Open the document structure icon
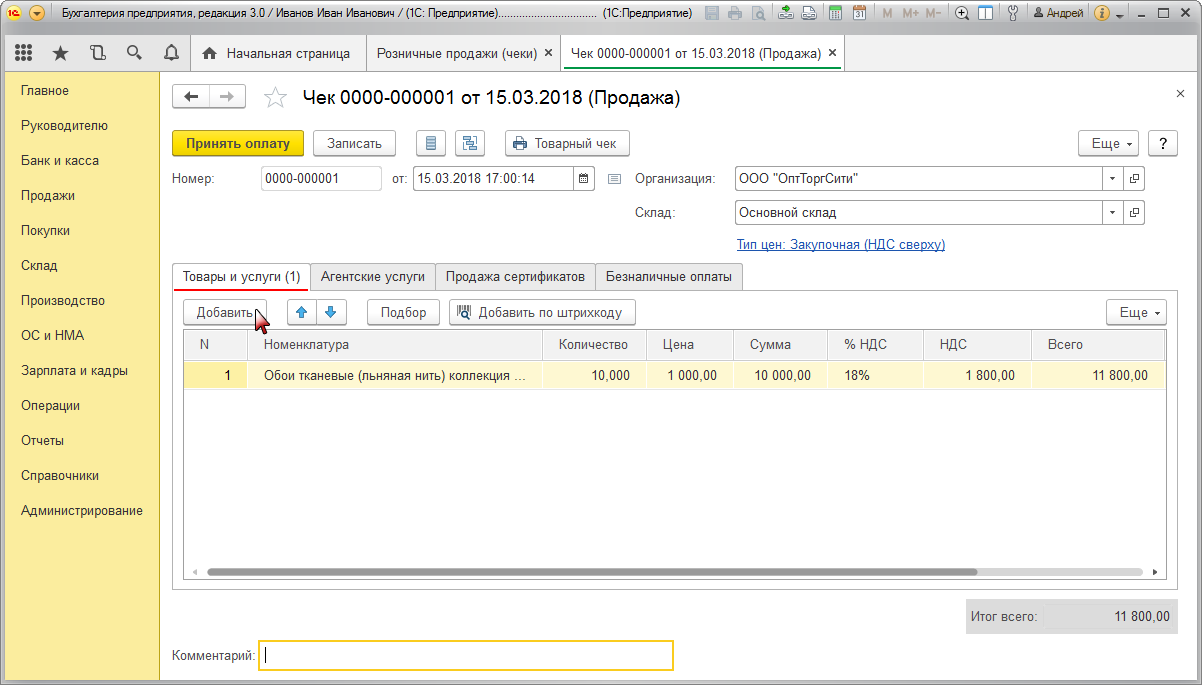The width and height of the screenshot is (1202, 685). [x=470, y=143]
